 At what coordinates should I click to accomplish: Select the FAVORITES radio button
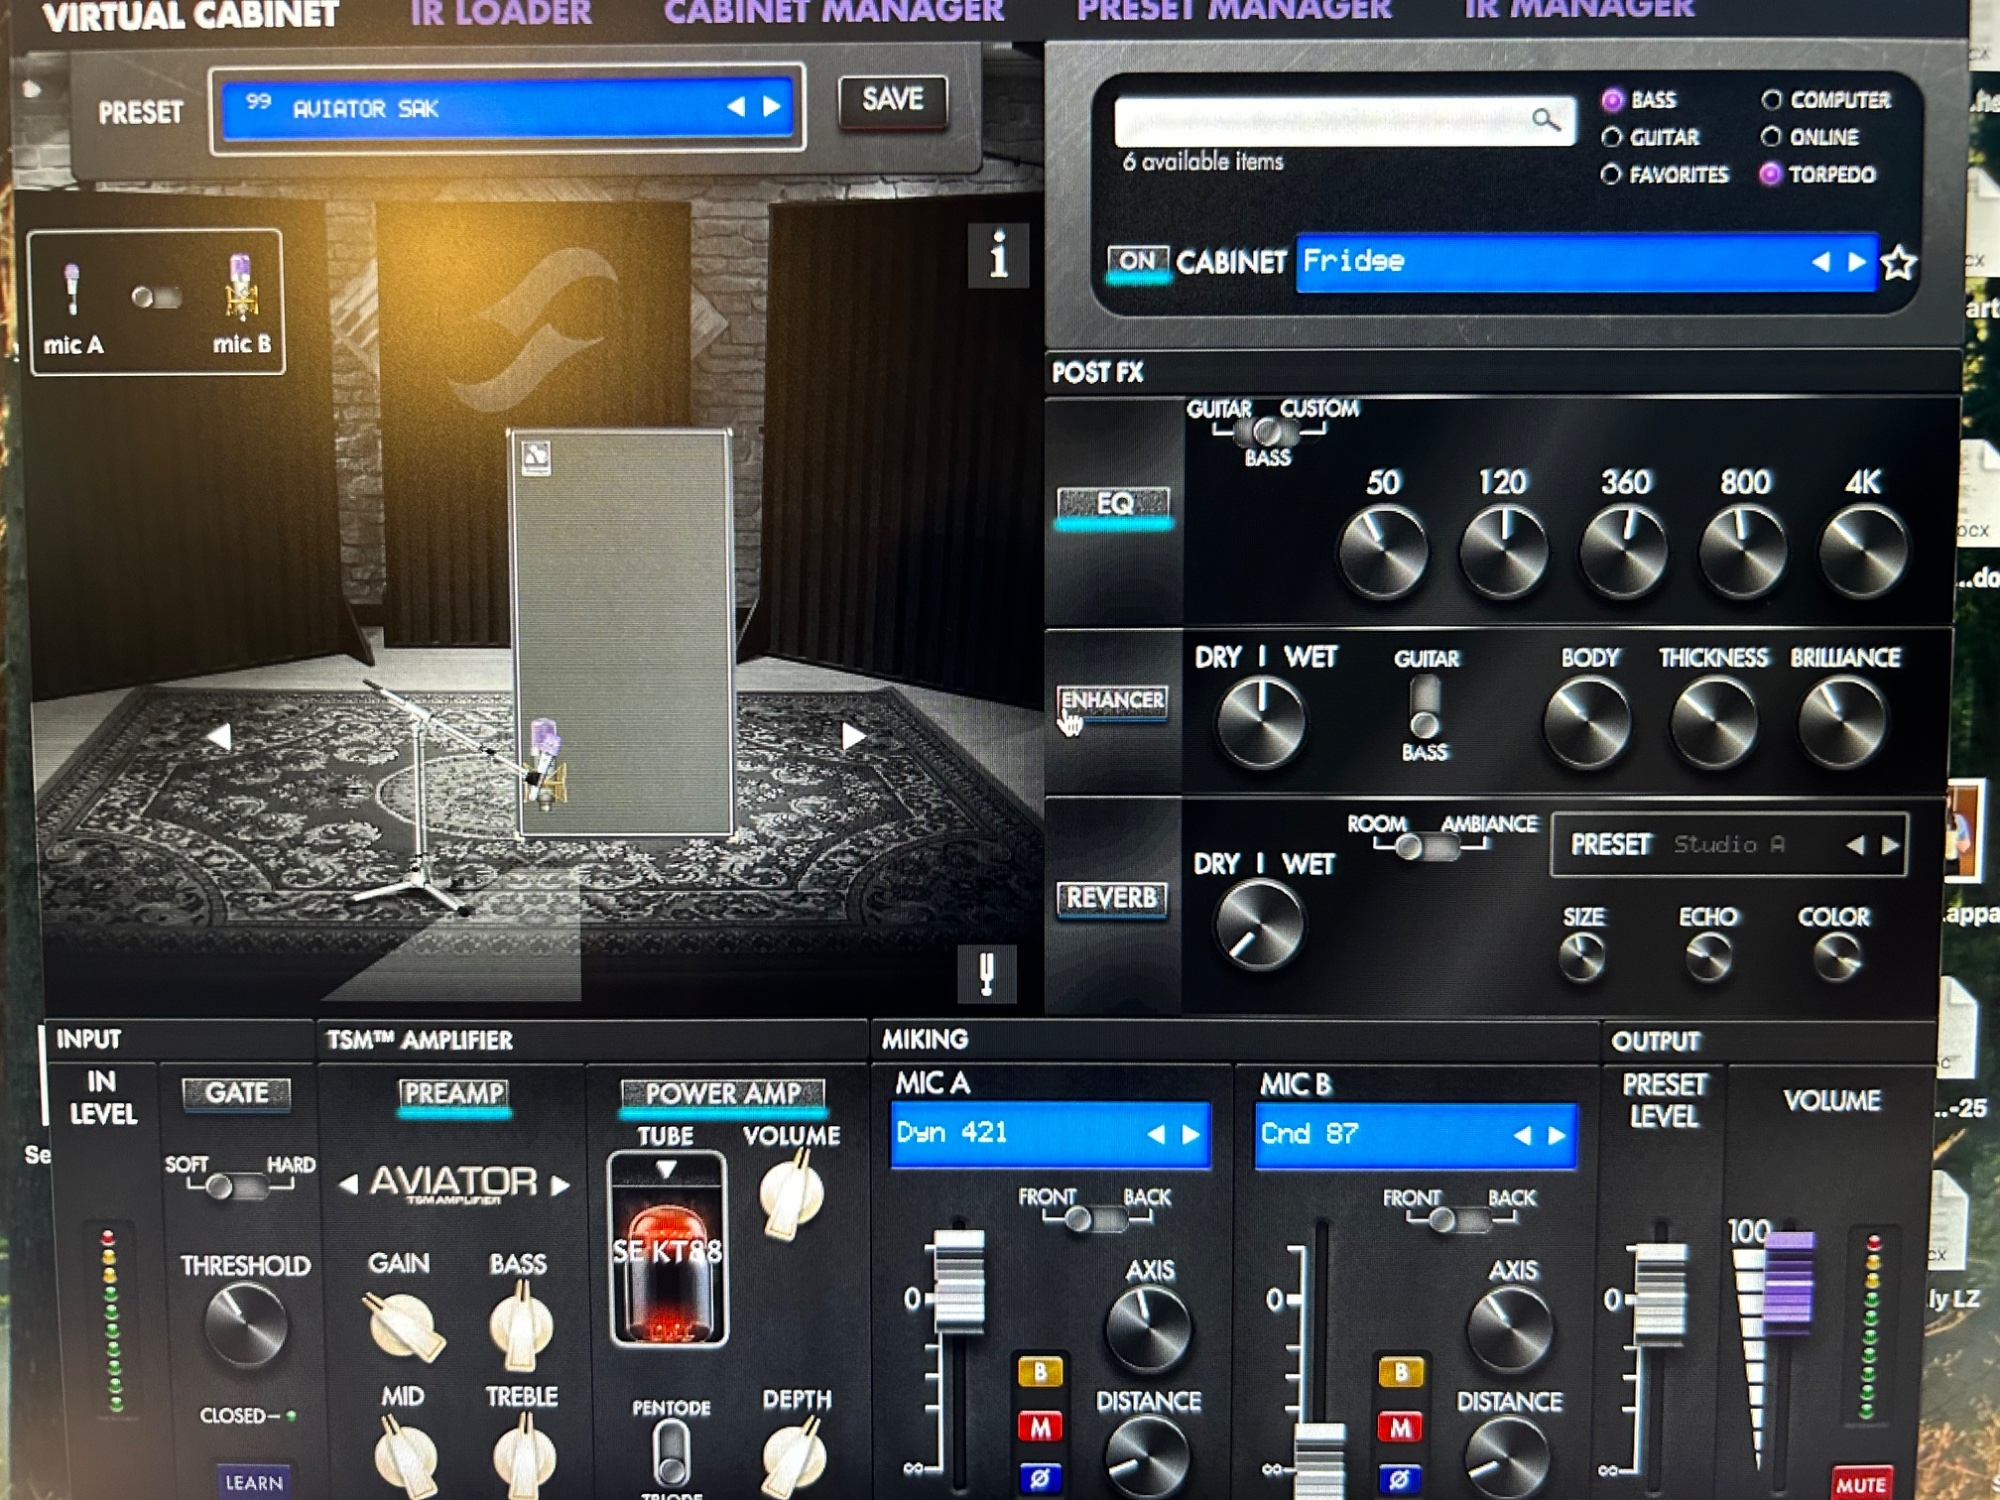tap(1610, 175)
